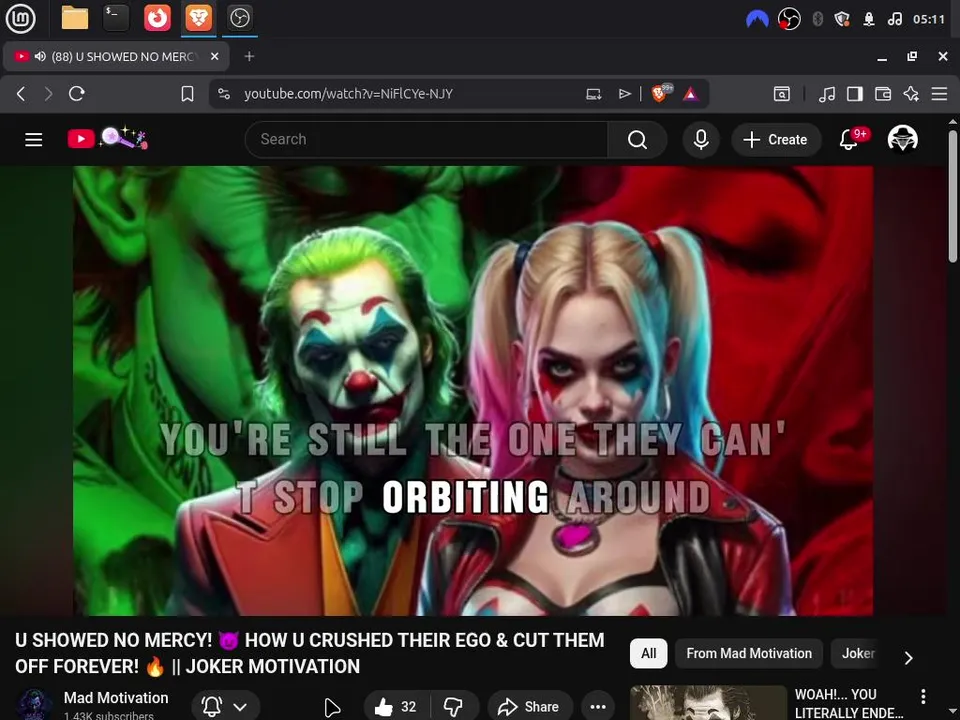This screenshot has height=720, width=960.
Task: Bookmark this page
Action: click(187, 94)
